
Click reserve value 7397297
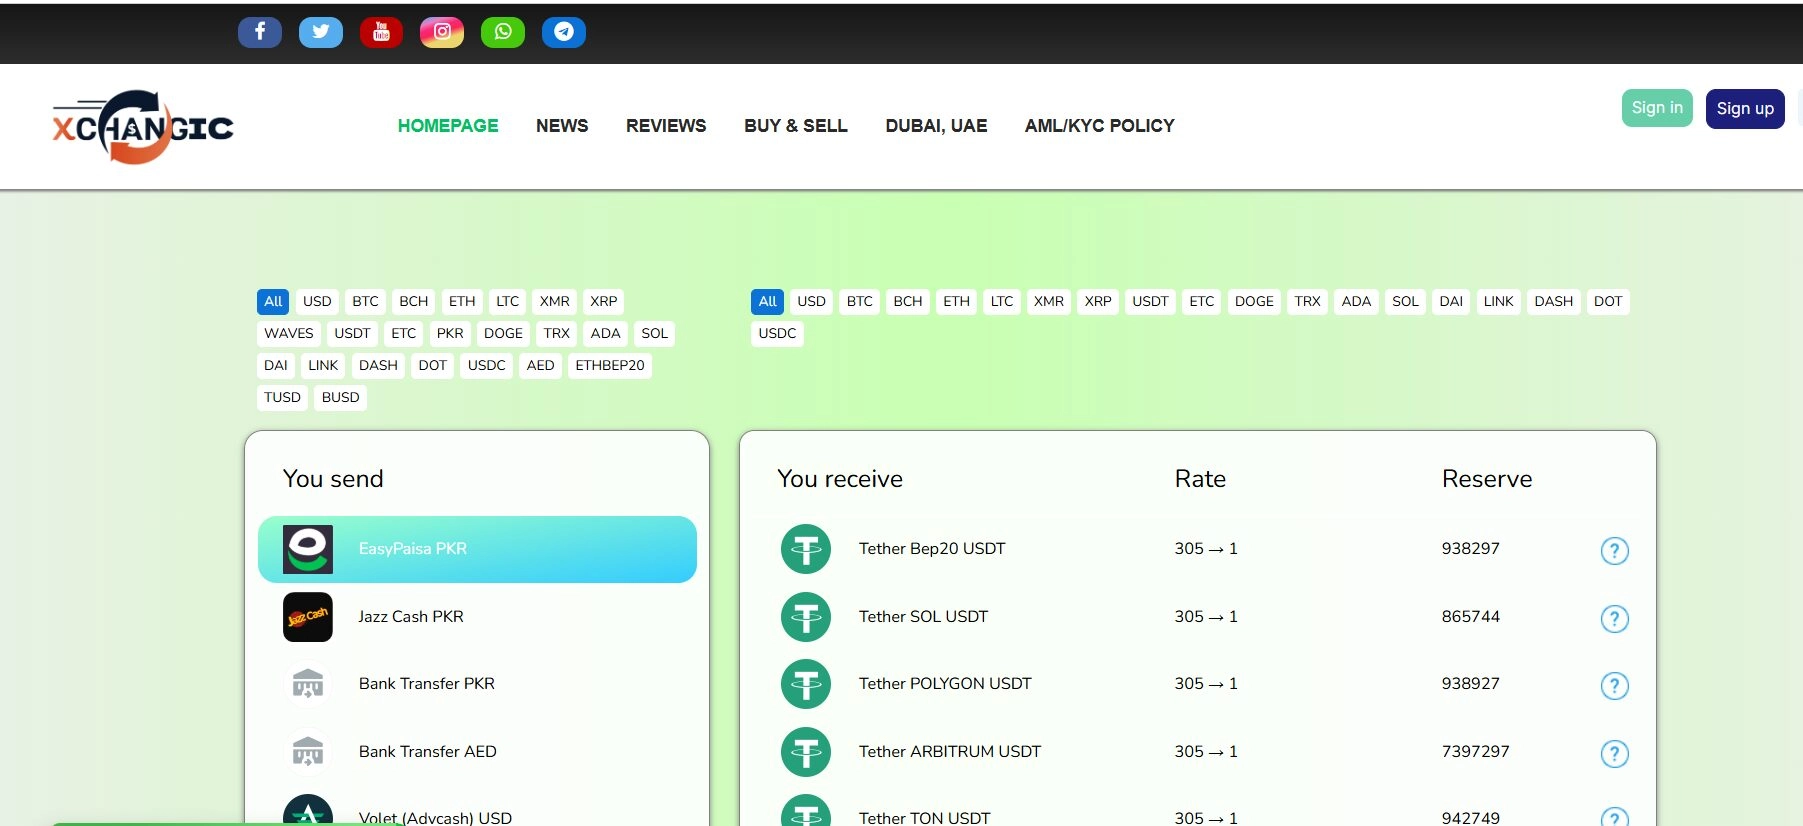pos(1475,752)
